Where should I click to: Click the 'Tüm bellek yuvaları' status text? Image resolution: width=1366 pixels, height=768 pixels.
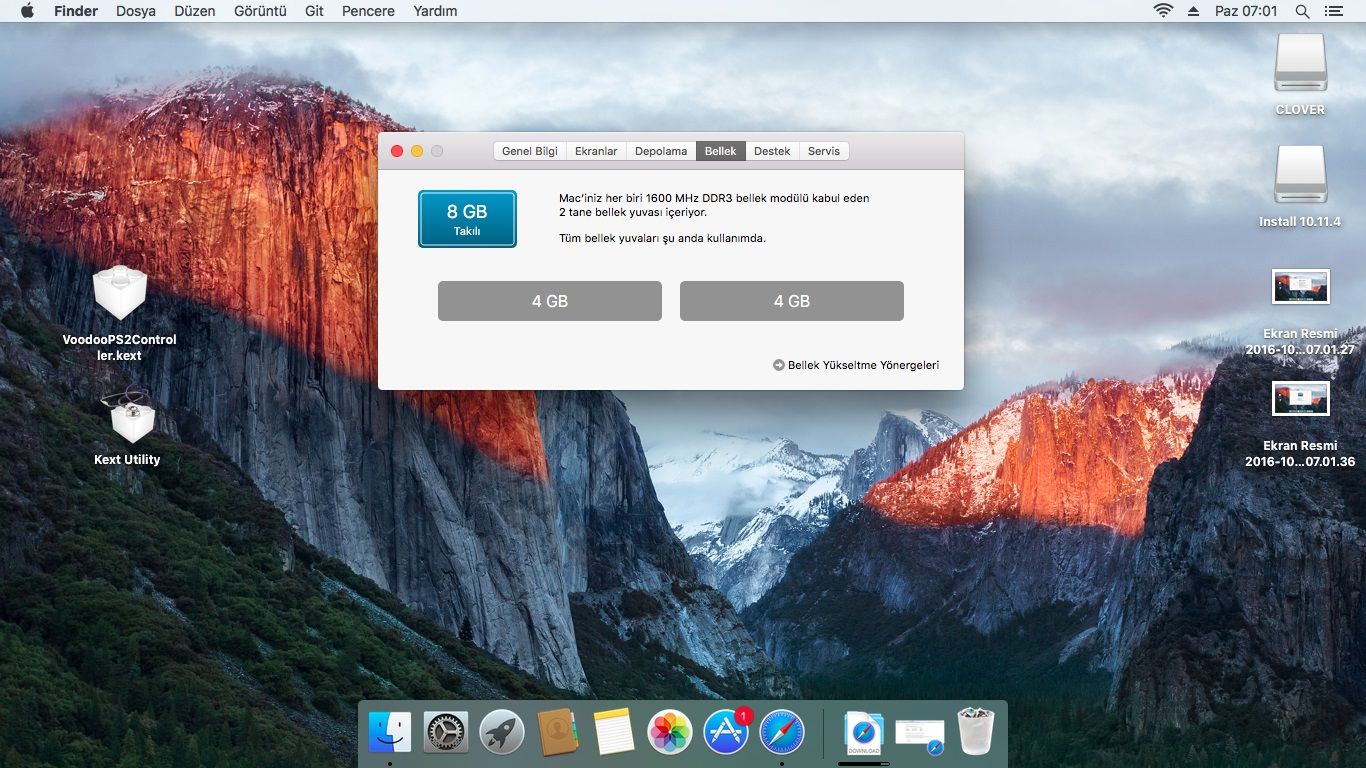(x=662, y=238)
